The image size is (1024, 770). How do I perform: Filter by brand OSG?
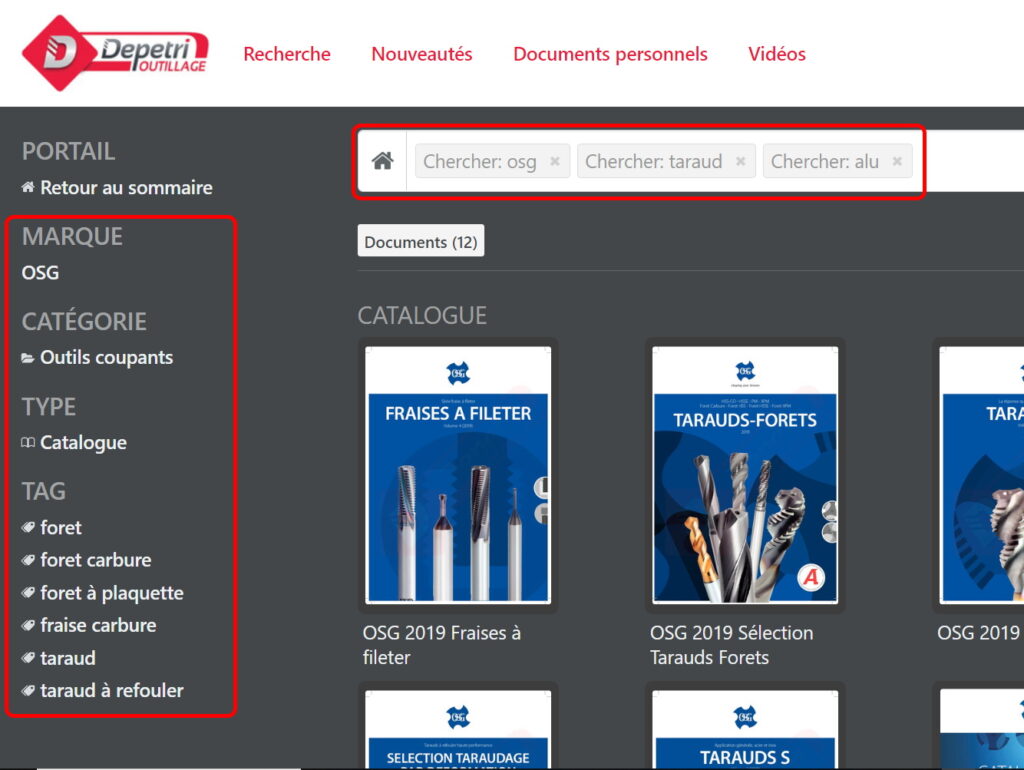tap(40, 272)
